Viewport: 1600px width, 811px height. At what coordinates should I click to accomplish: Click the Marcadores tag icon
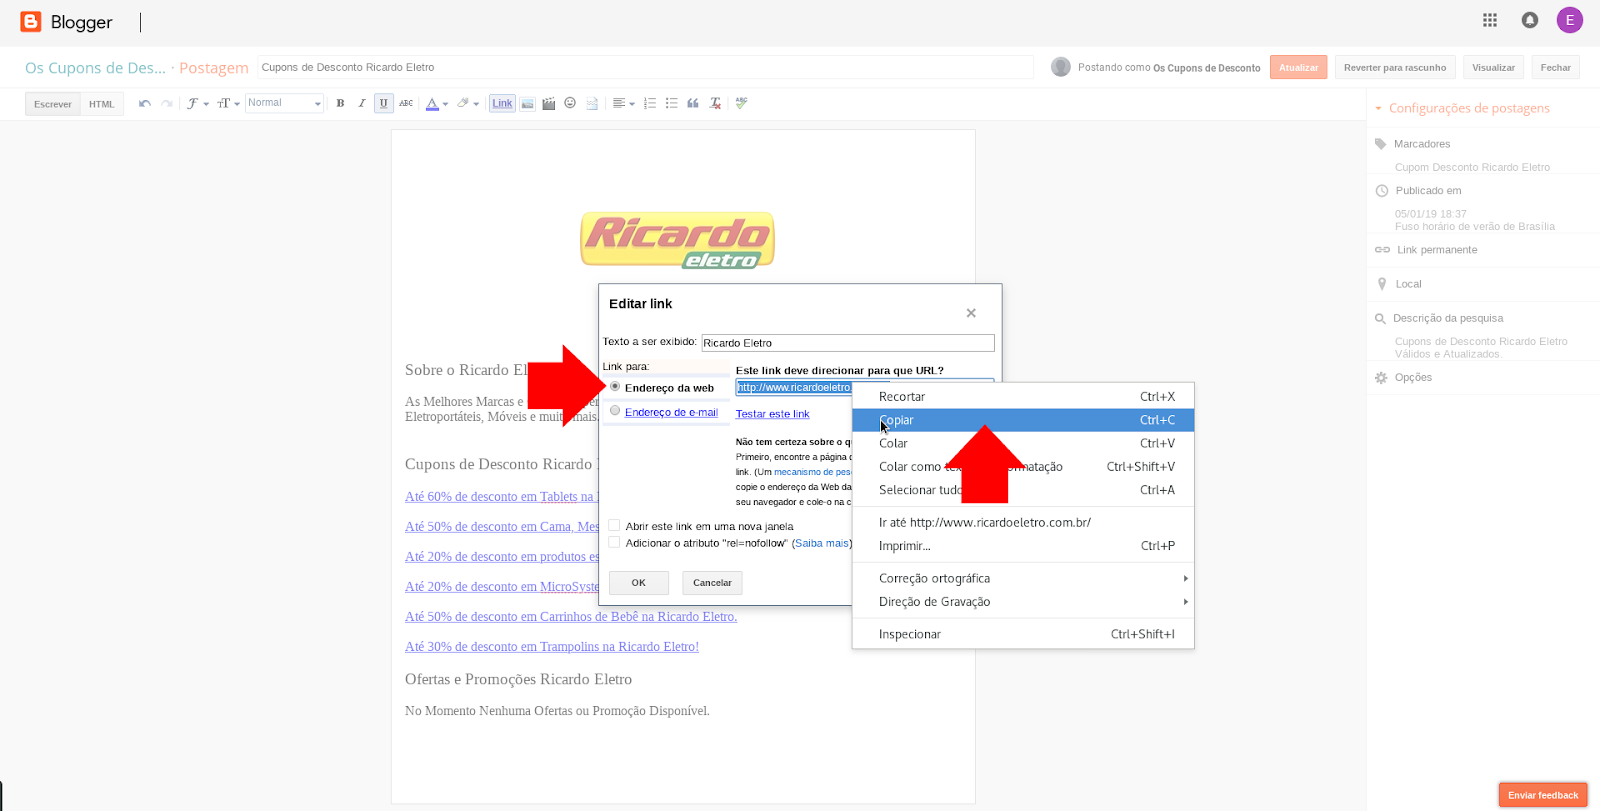[x=1381, y=144]
